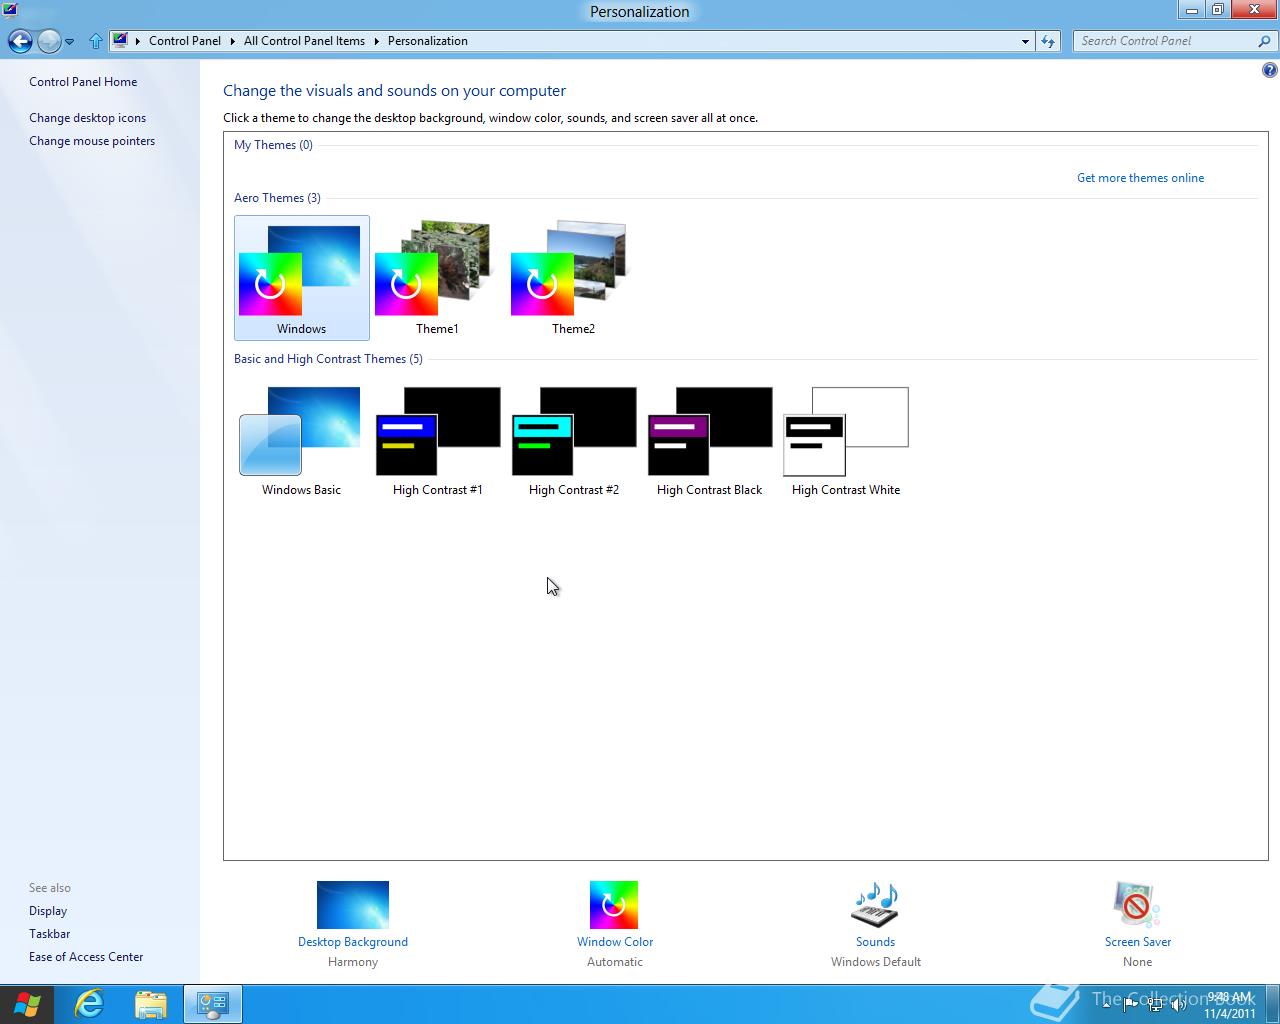Click the Search Control Panel field
Image resolution: width=1280 pixels, height=1024 pixels.
[1164, 41]
